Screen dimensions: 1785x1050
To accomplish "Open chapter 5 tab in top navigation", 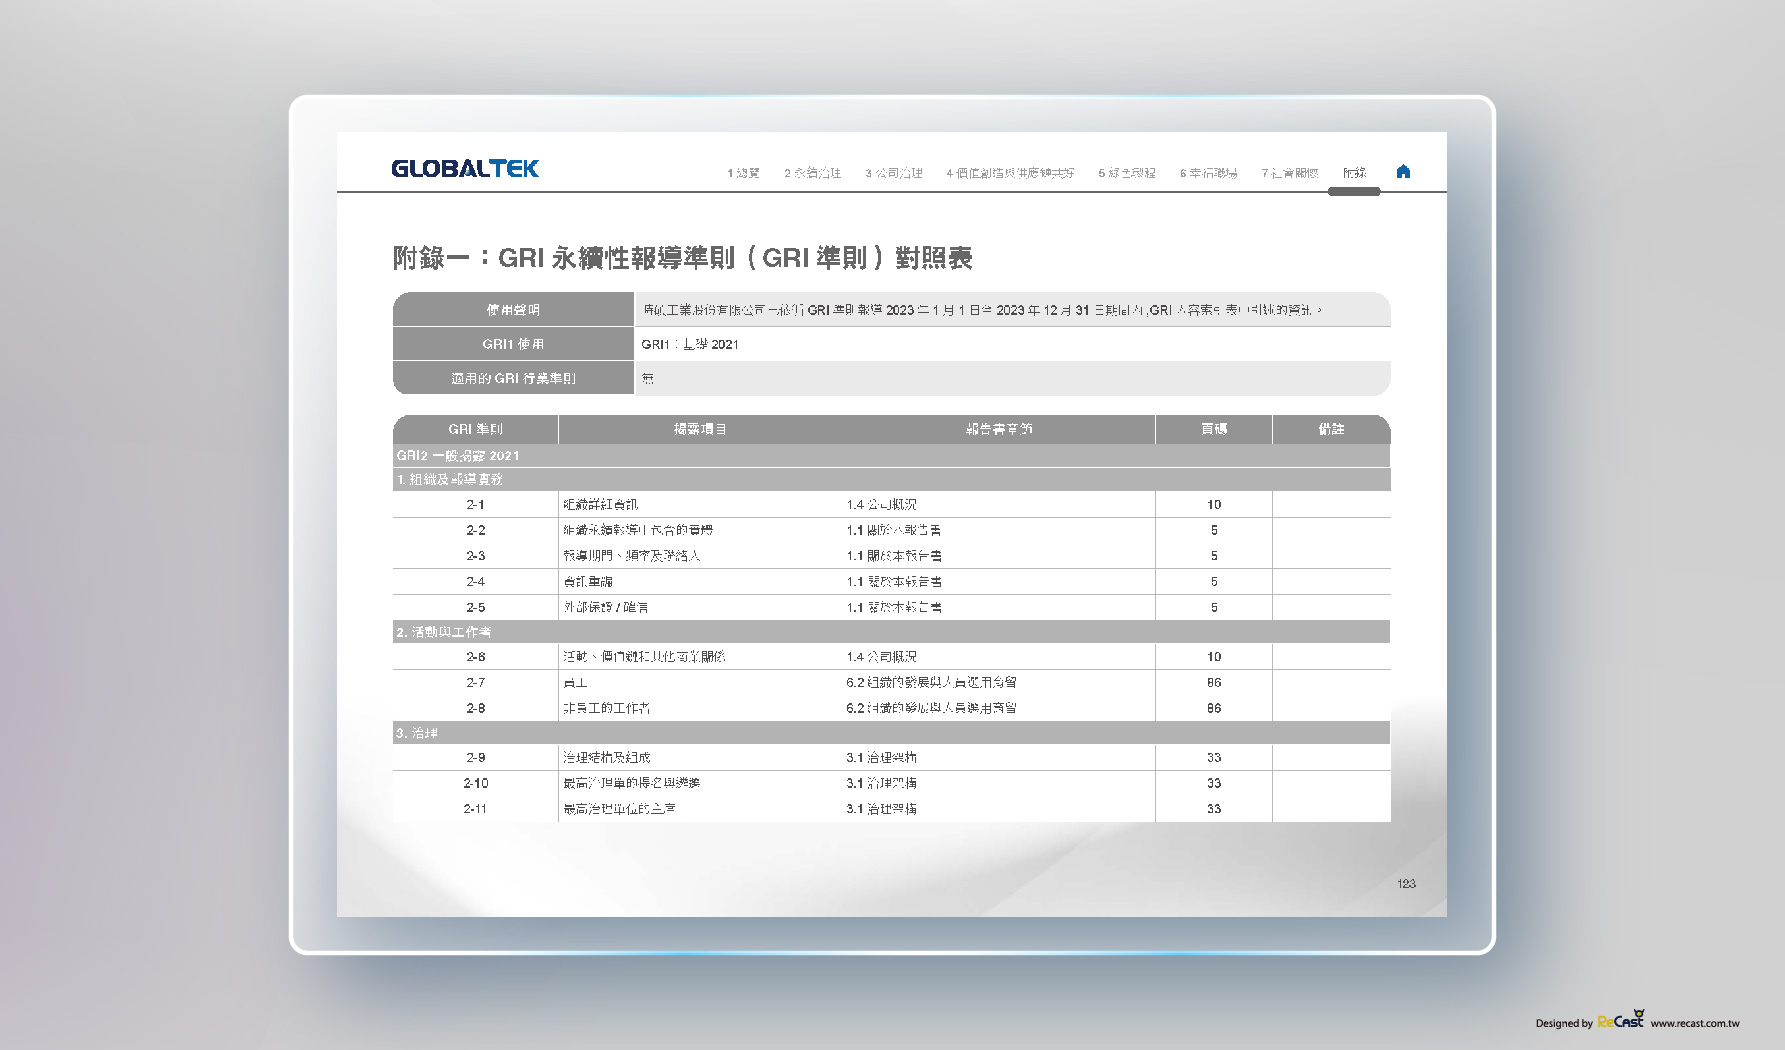I will pyautogui.click(x=1127, y=173).
